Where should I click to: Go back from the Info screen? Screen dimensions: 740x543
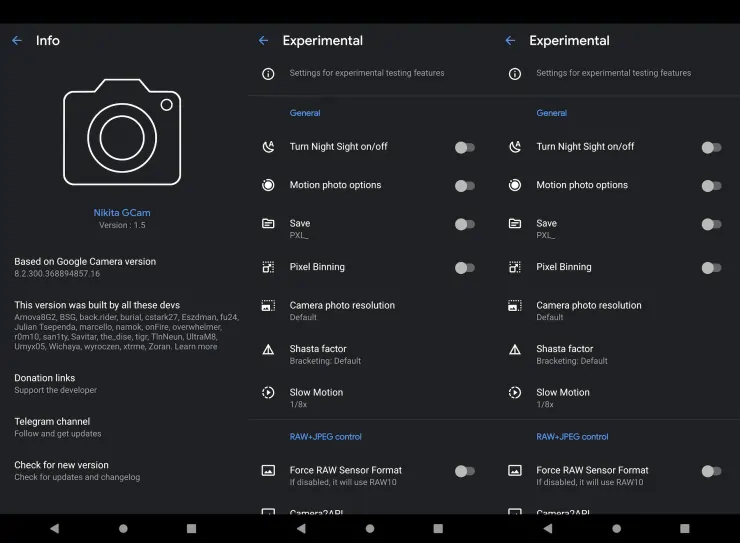(x=17, y=41)
